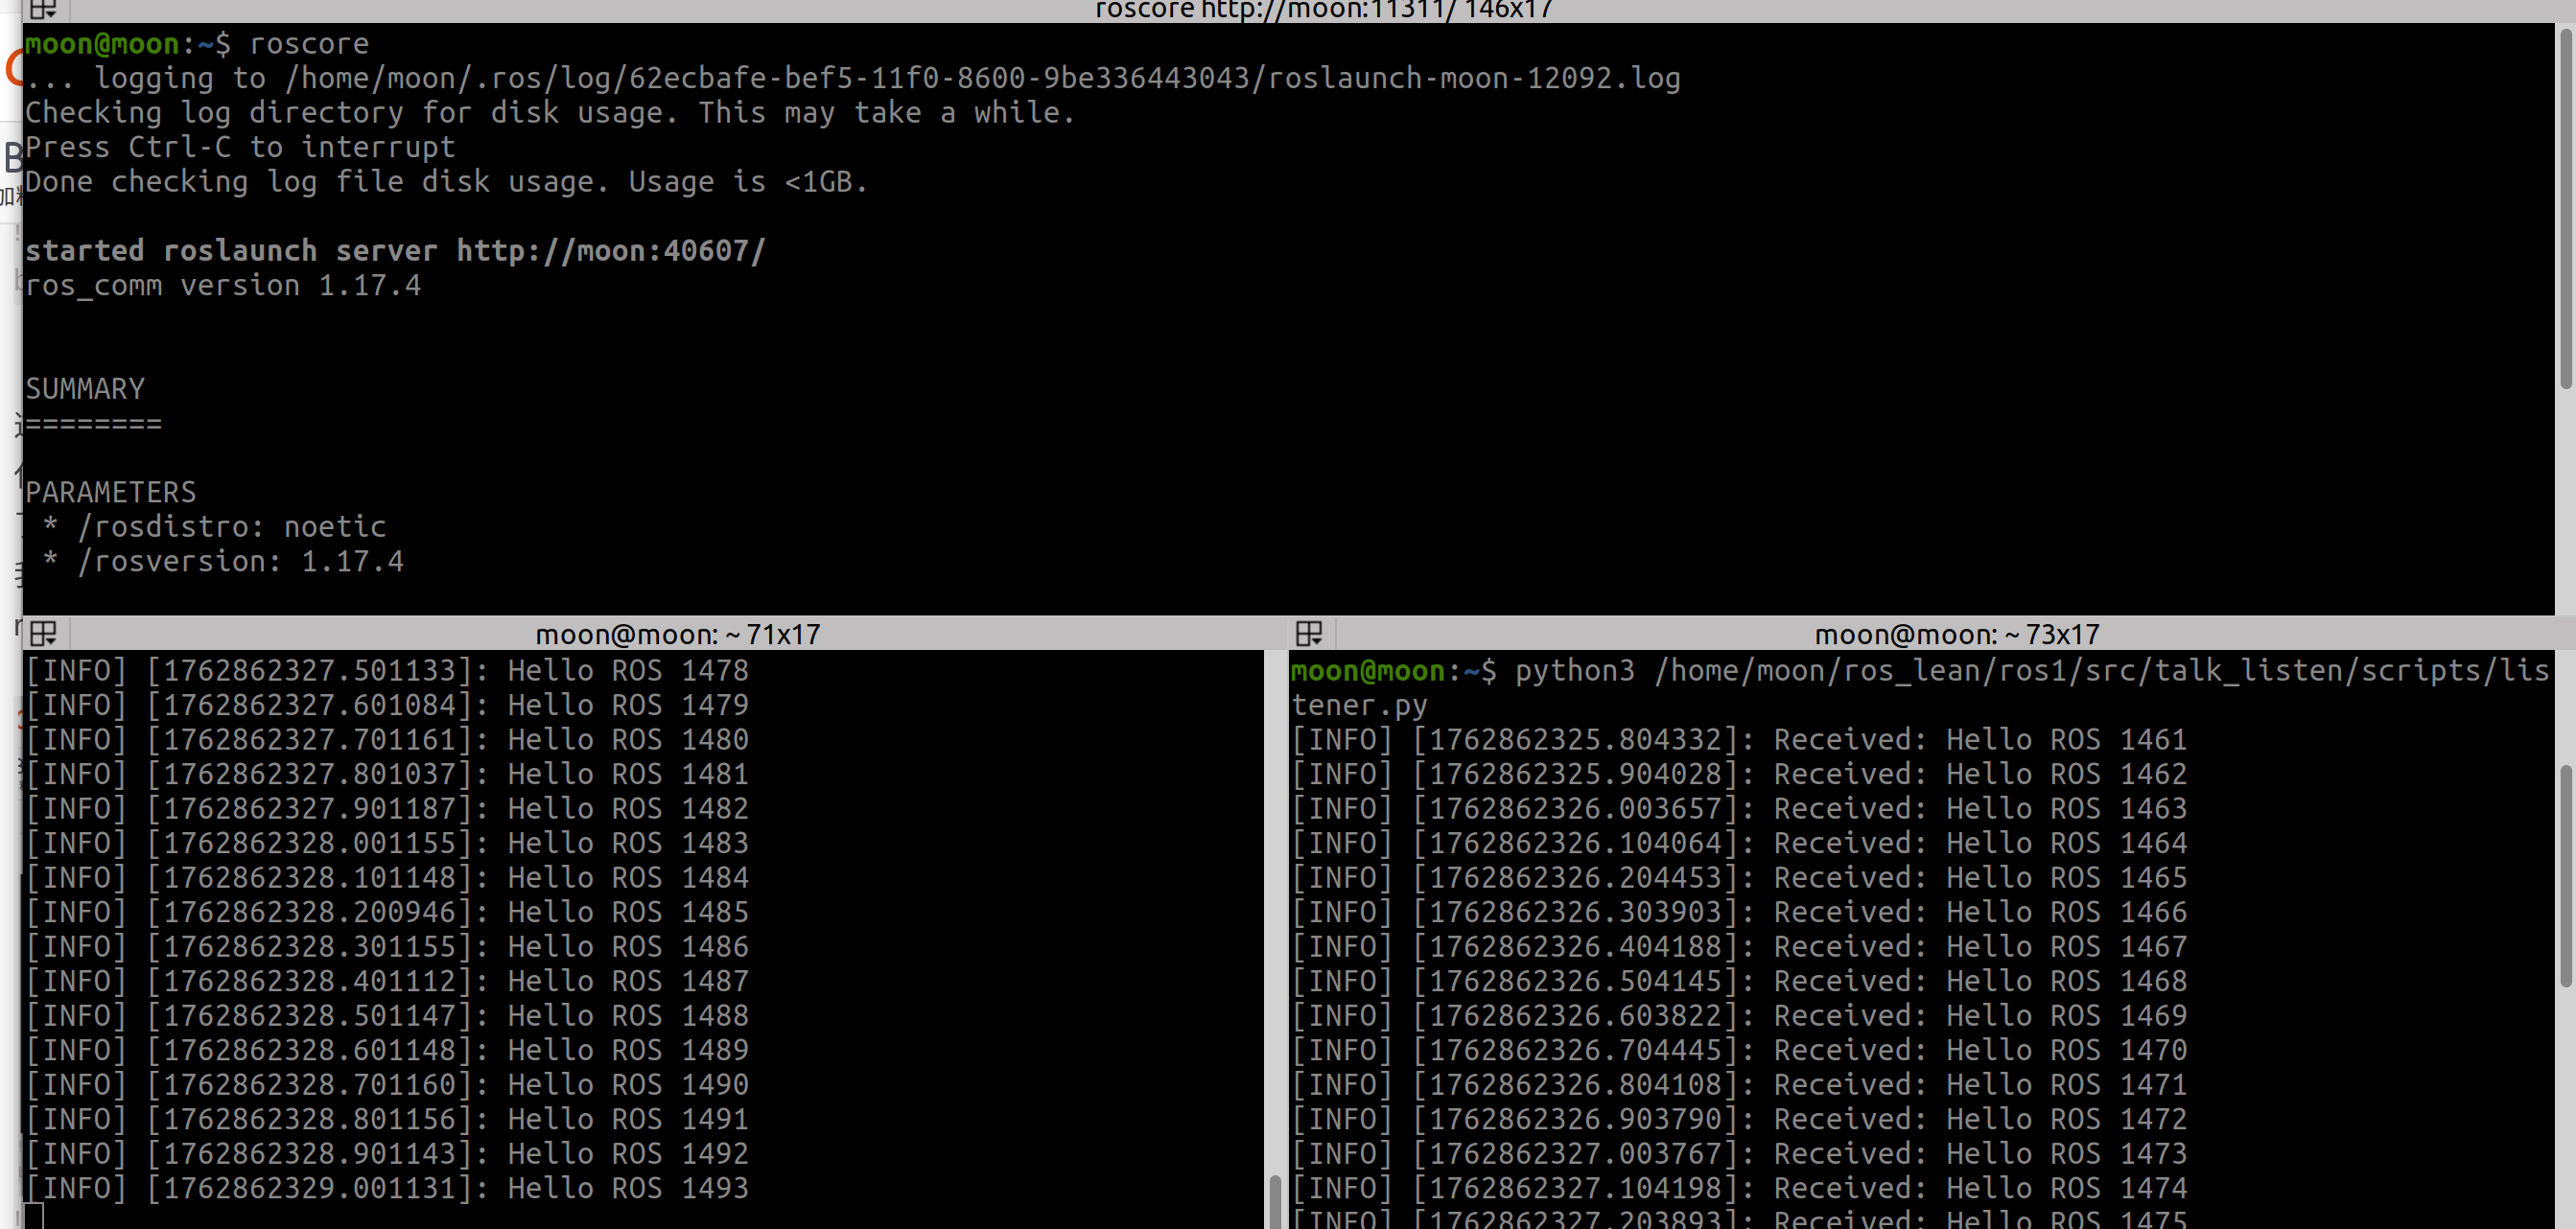Click the 'ros_comm version 1.17.4' line

pyautogui.click(x=222, y=286)
